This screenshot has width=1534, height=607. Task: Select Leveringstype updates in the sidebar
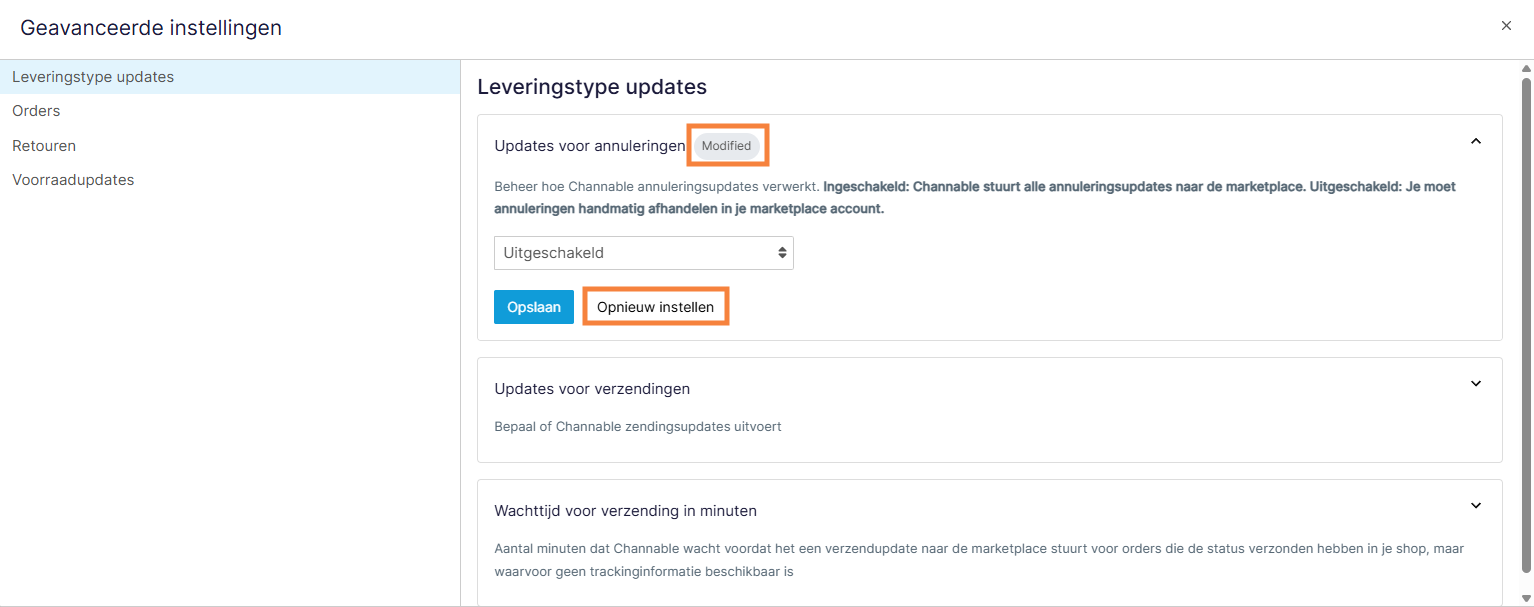point(93,75)
